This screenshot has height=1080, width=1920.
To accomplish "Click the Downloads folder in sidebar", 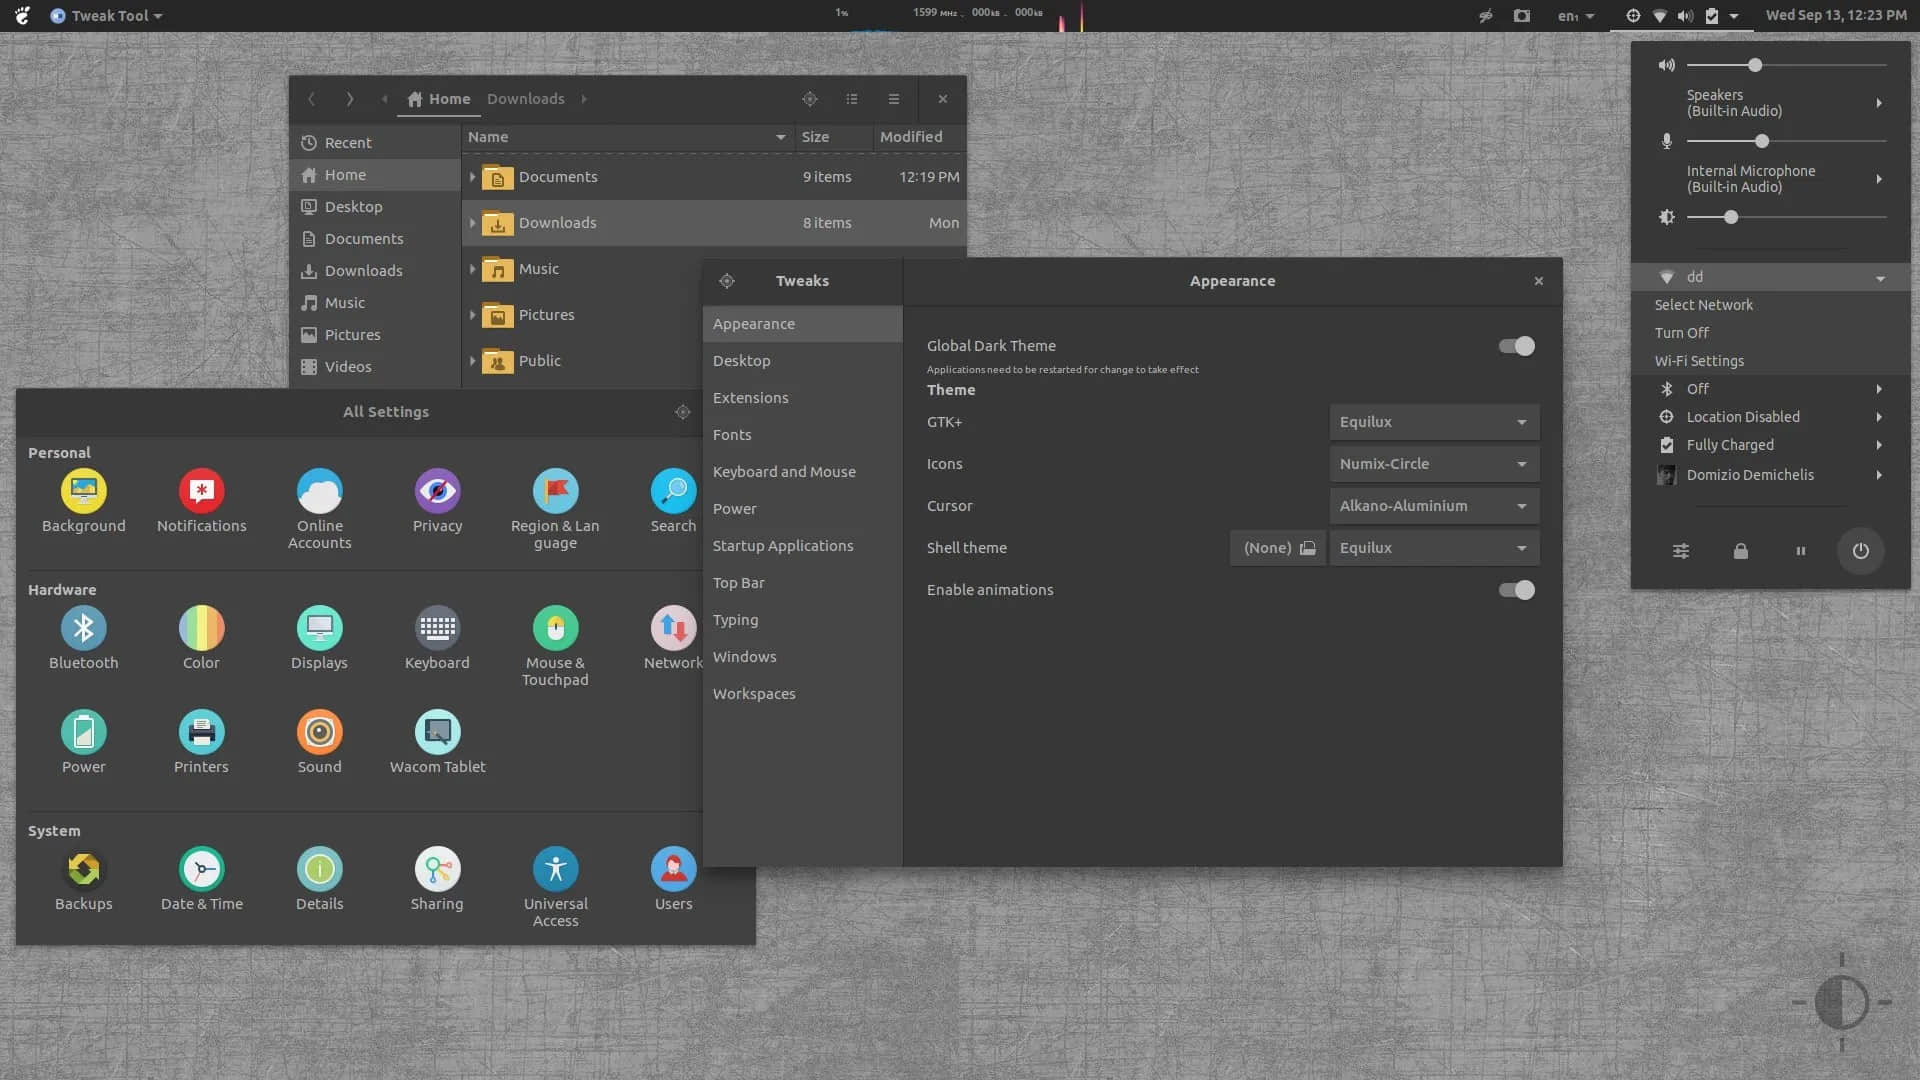I will pyautogui.click(x=363, y=270).
